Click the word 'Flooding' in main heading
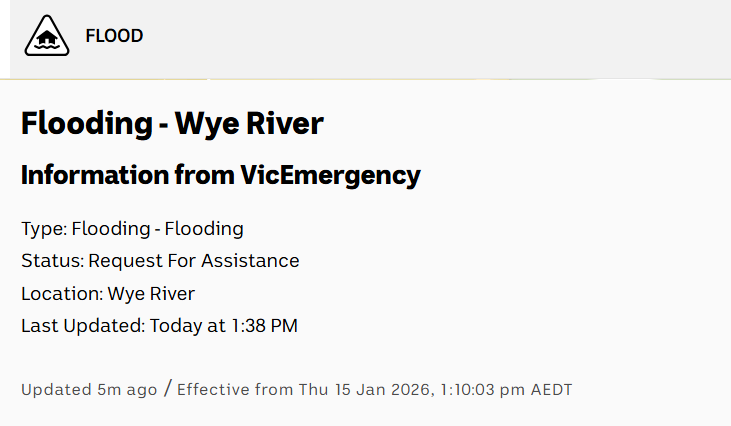This screenshot has width=731, height=426. click(x=84, y=124)
